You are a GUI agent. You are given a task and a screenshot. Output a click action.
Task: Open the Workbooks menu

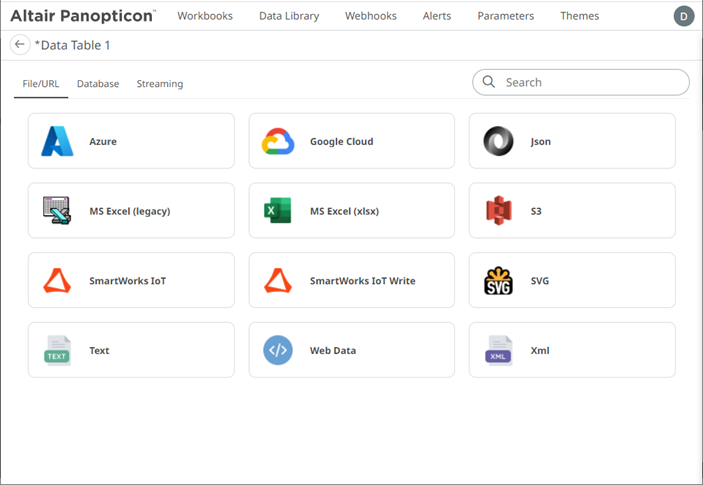(x=205, y=16)
